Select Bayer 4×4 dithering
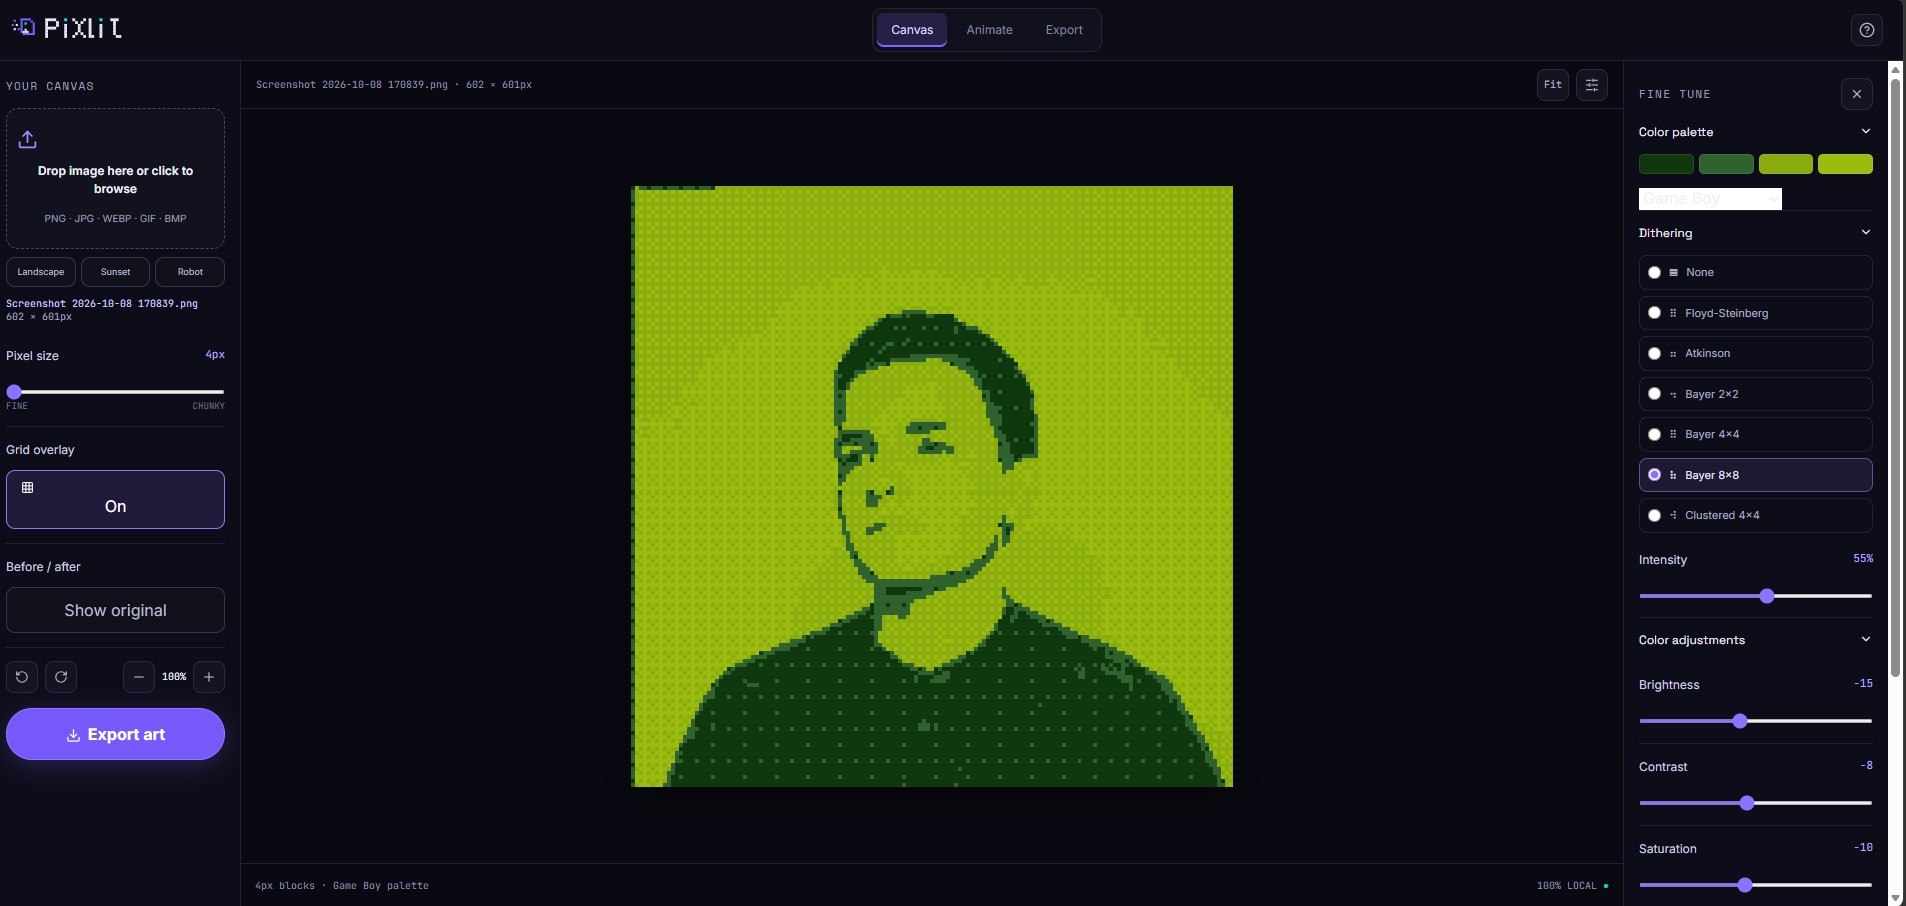 coord(1755,434)
